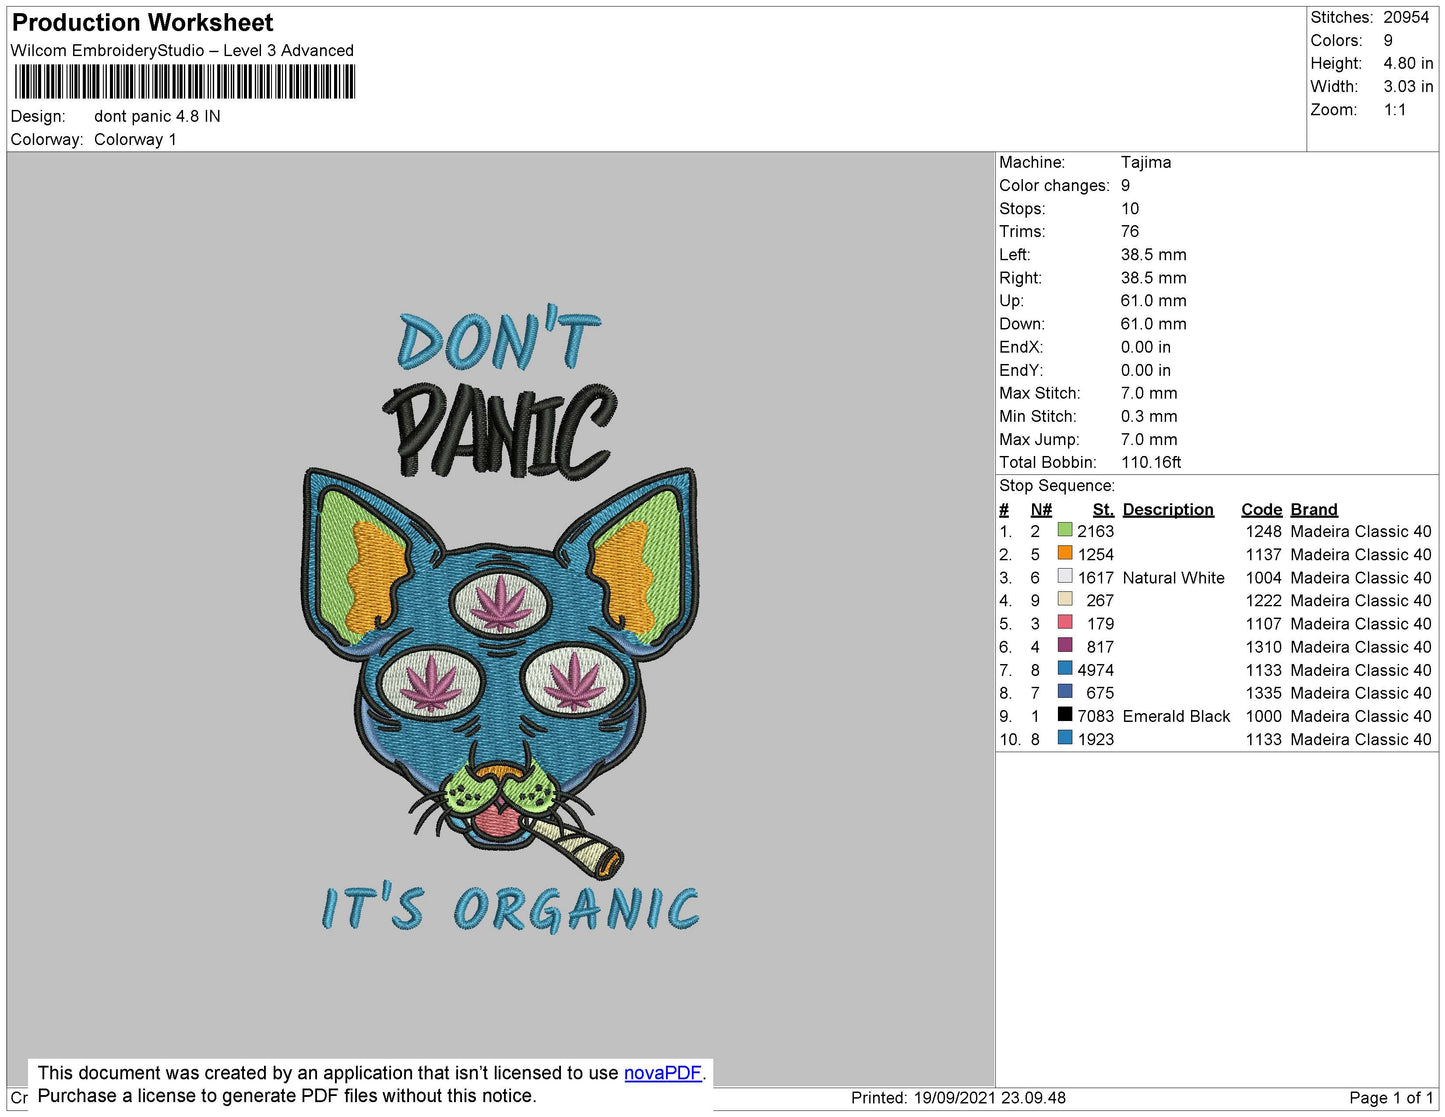Click stitch count 4974 in row 7
The width and height of the screenshot is (1445, 1117).
click(x=1096, y=670)
